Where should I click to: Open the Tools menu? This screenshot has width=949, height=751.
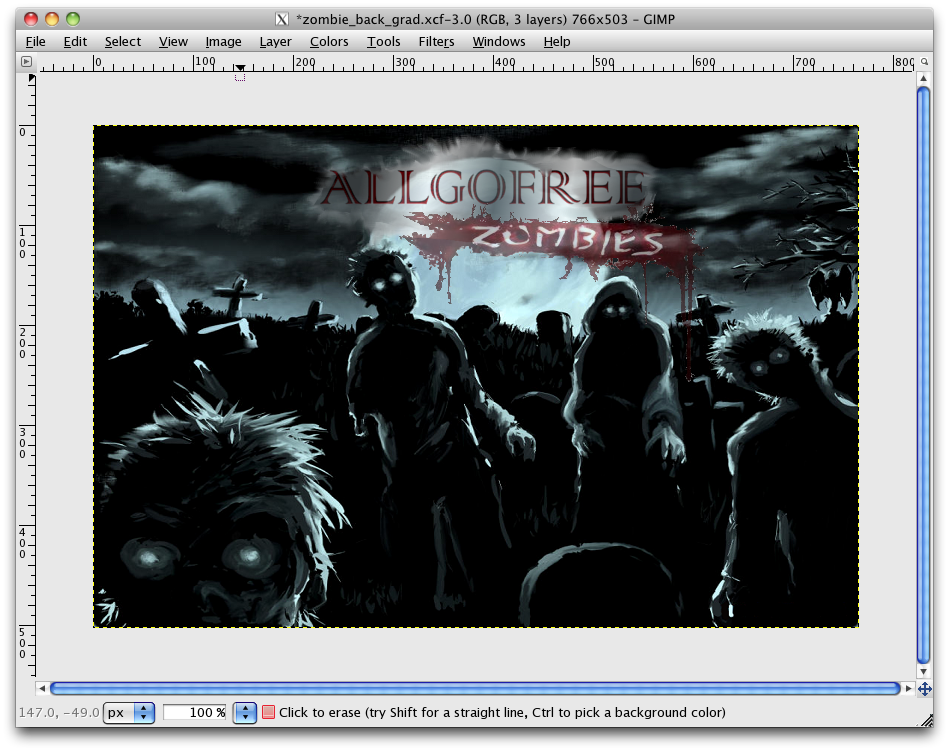pos(383,42)
